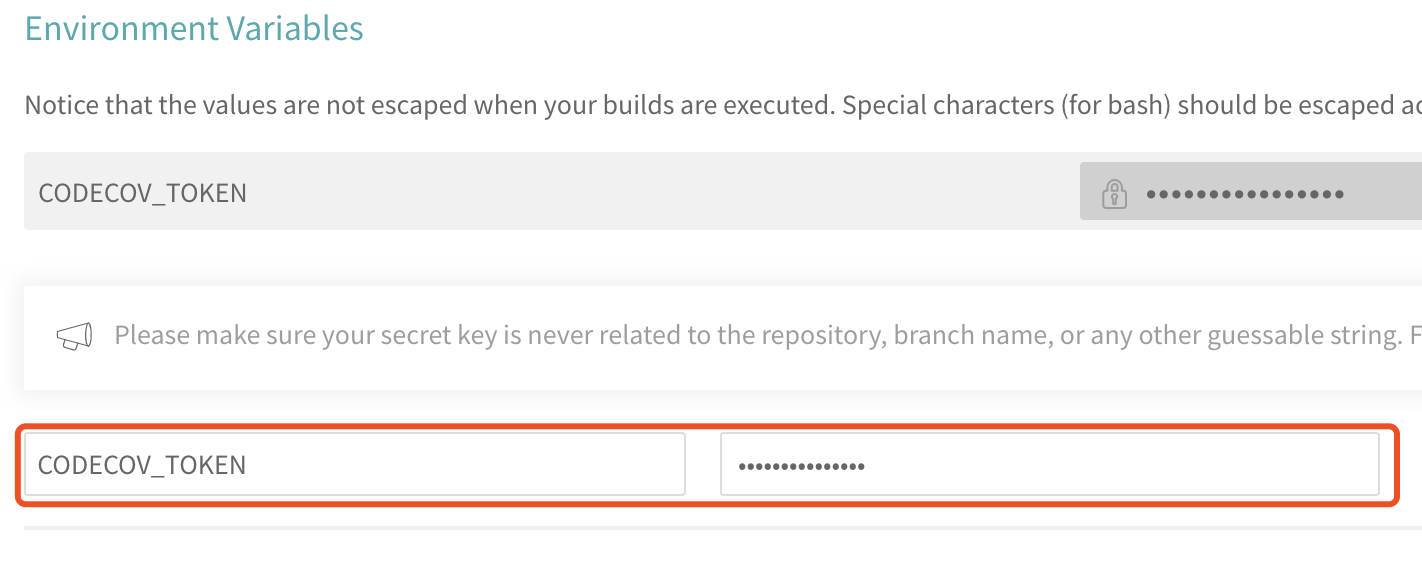Focus the name field containing CODECOV_TOKEN
Screen dimensions: 1422x574
pos(355,464)
